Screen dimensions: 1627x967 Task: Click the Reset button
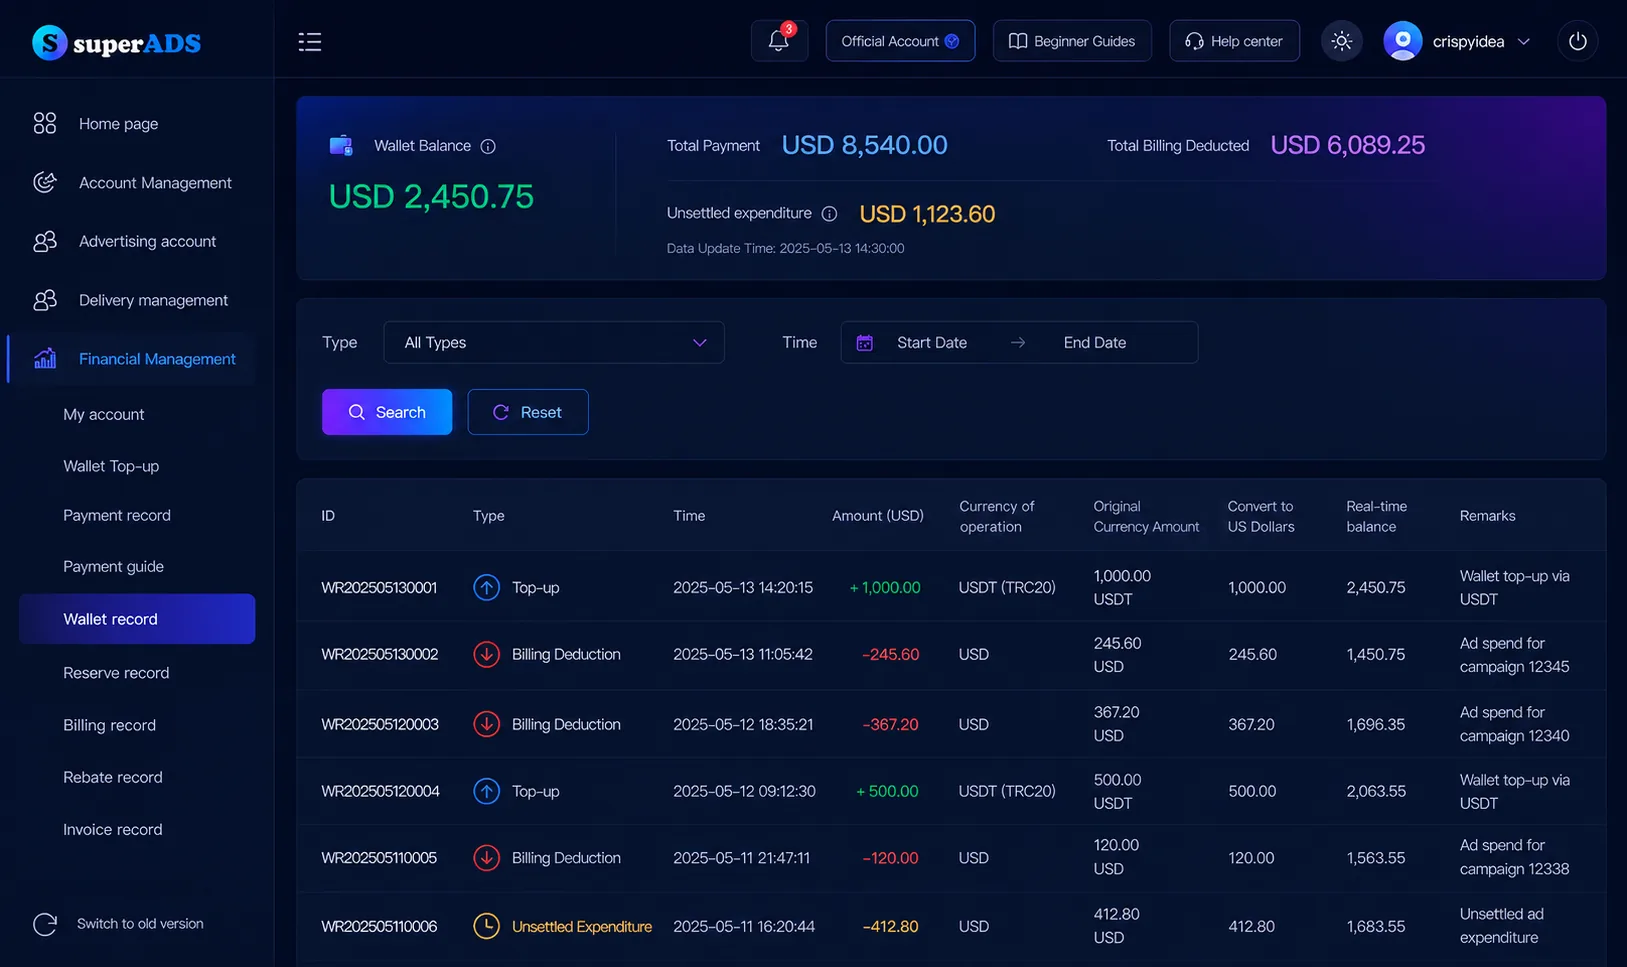[x=528, y=412]
